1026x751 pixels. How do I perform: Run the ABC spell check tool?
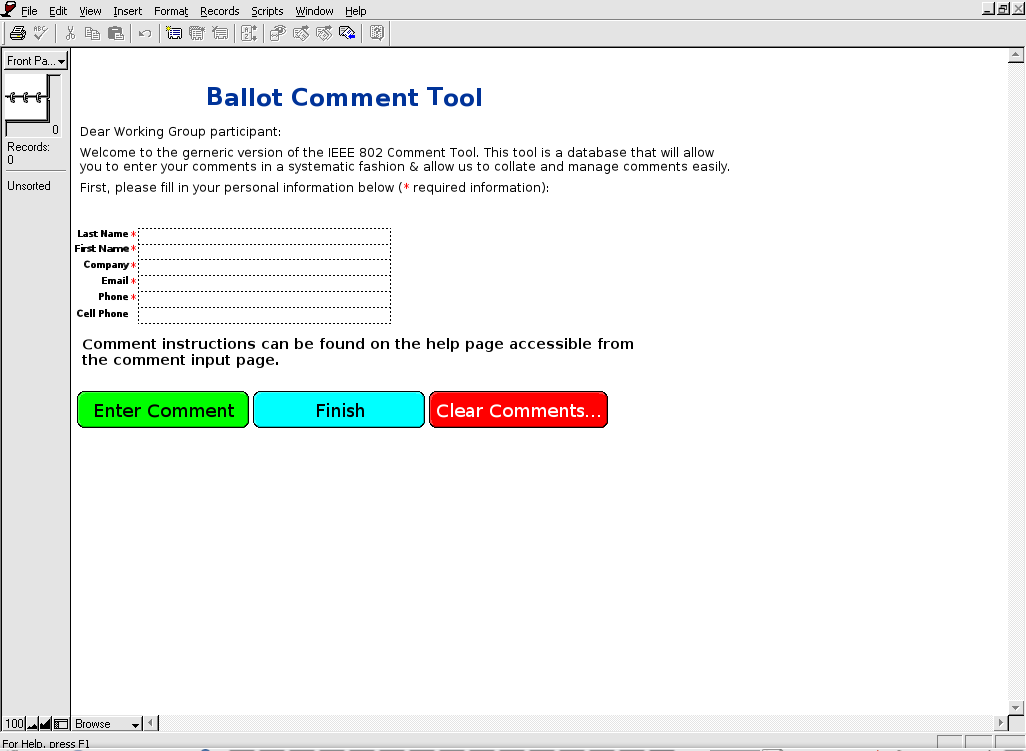click(41, 33)
